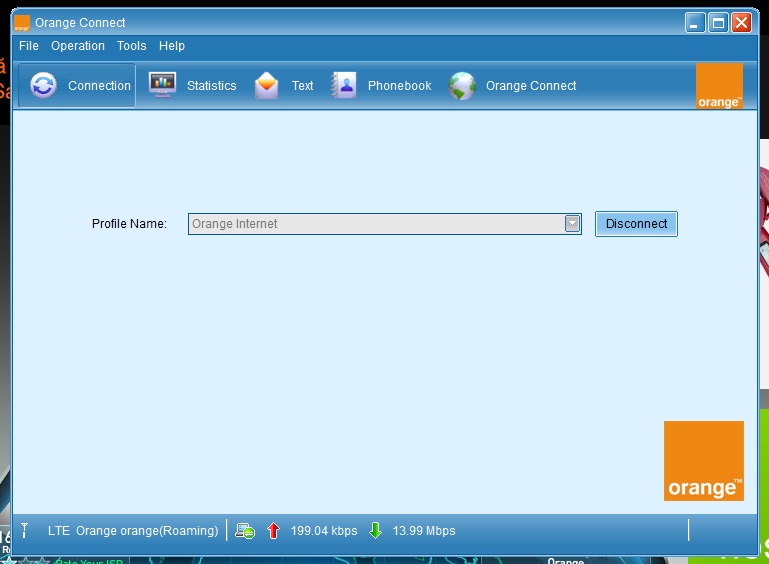Close the Orange Connect window

pyautogui.click(x=742, y=23)
